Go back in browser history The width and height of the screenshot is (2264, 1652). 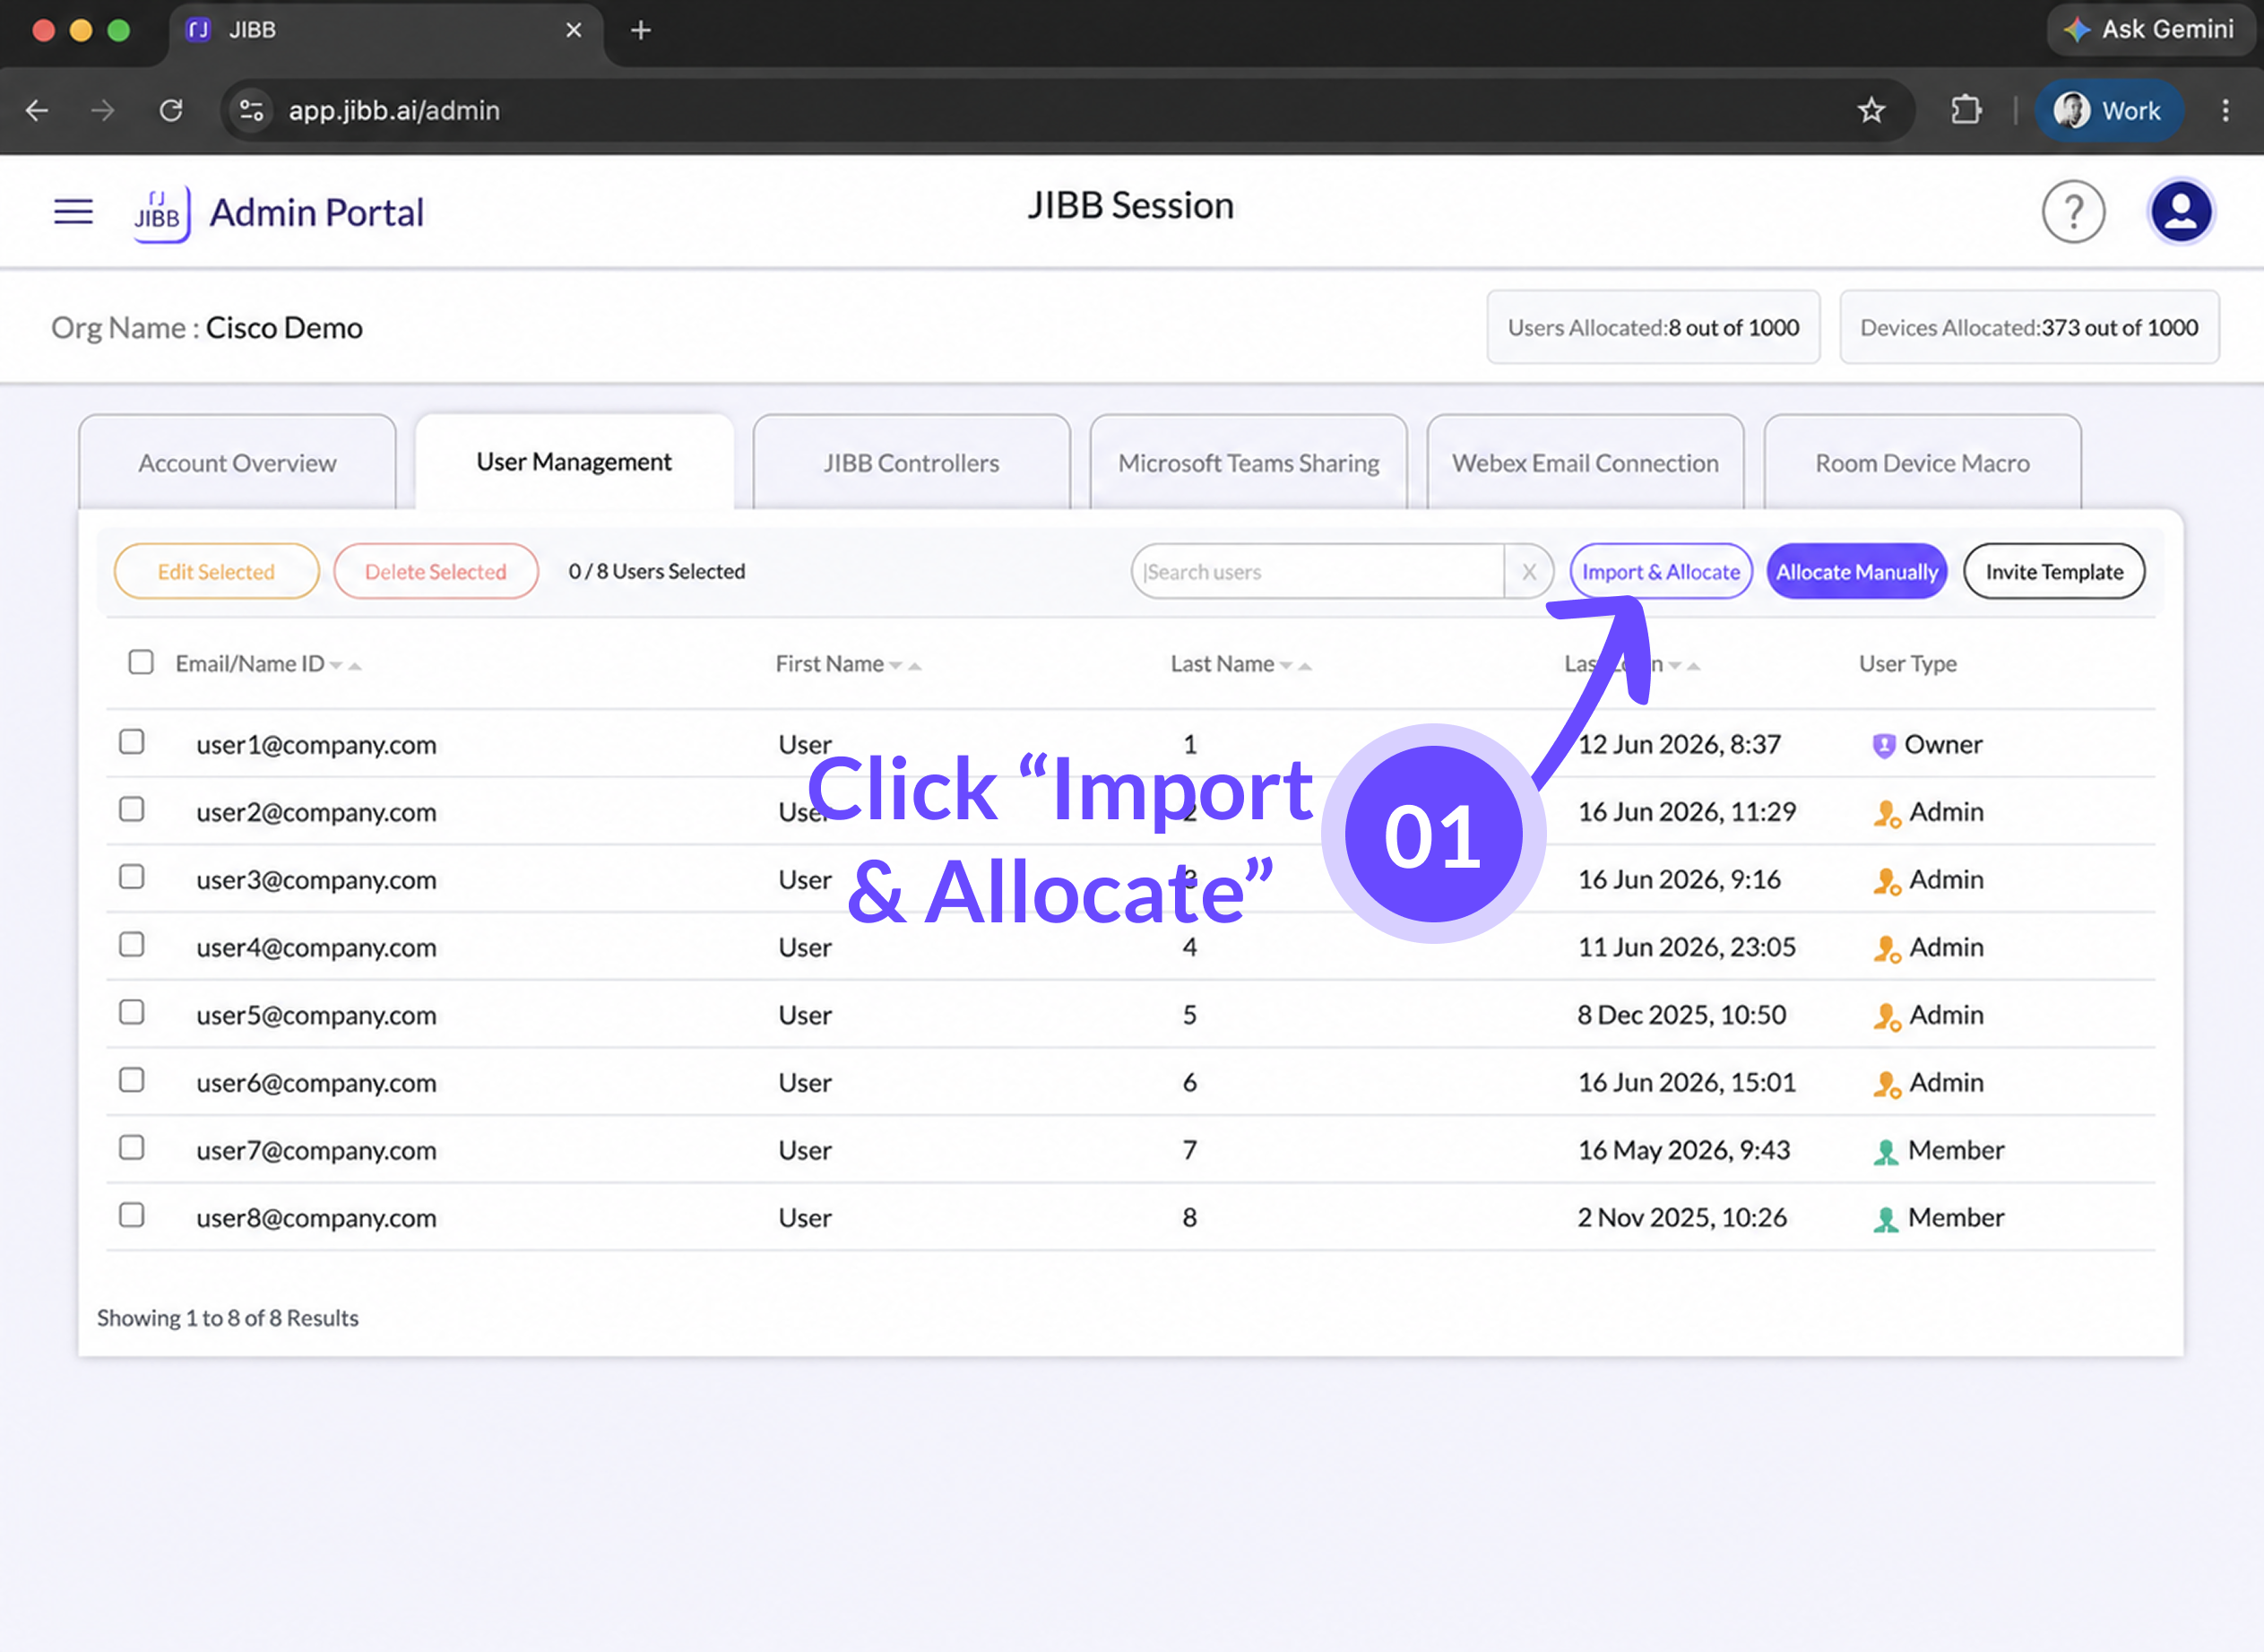pos(37,110)
